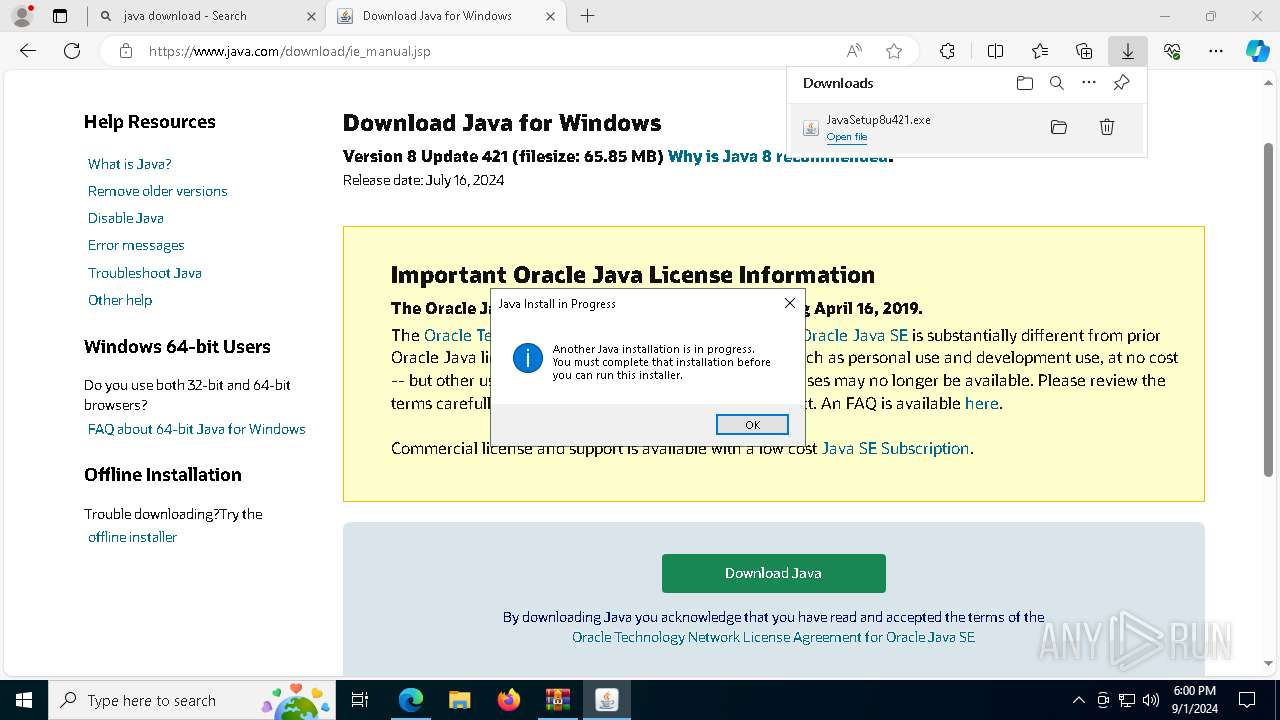Go back using the back arrow
Image resolution: width=1280 pixels, height=720 pixels.
click(28, 51)
